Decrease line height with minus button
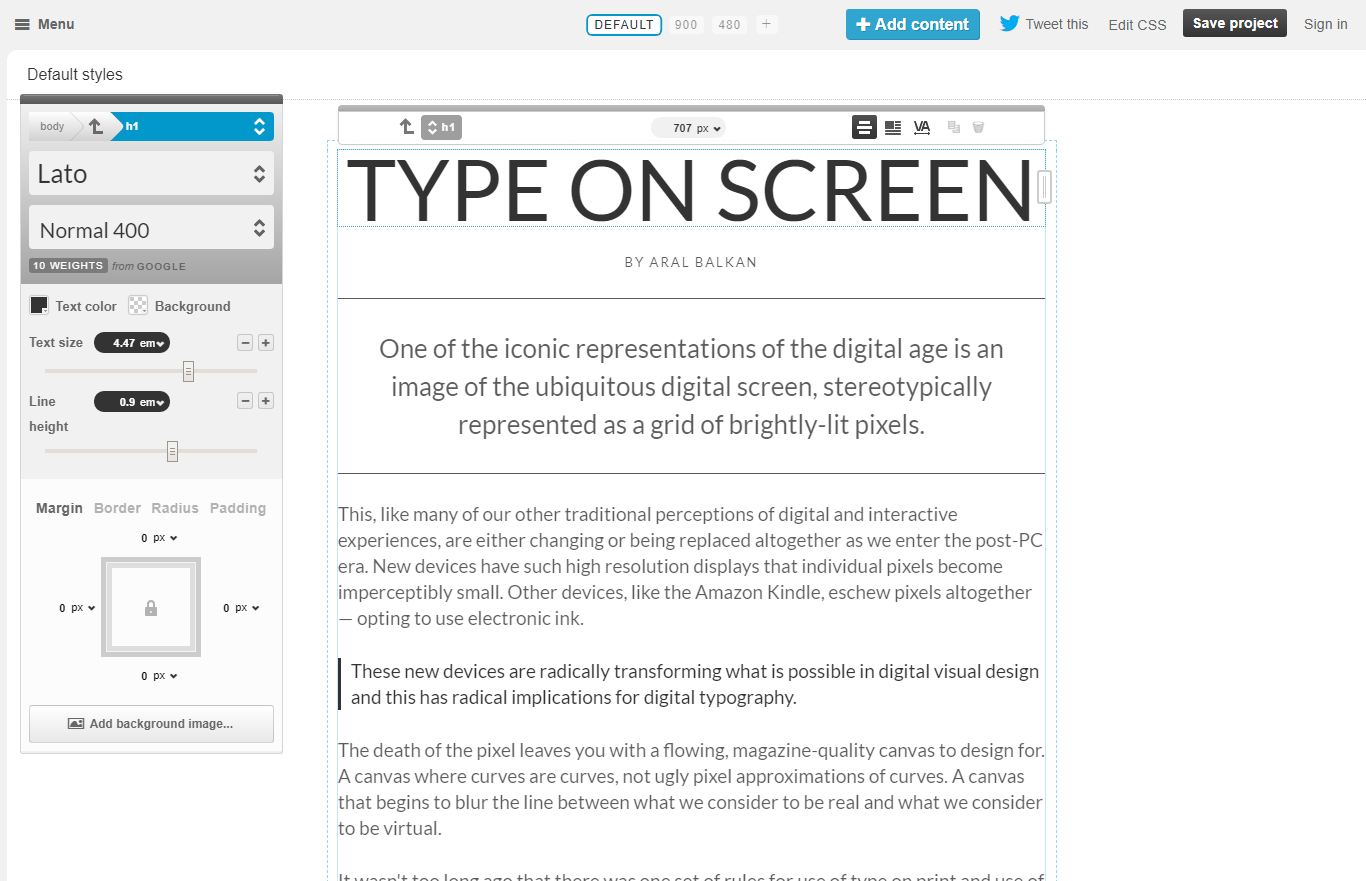 (245, 401)
